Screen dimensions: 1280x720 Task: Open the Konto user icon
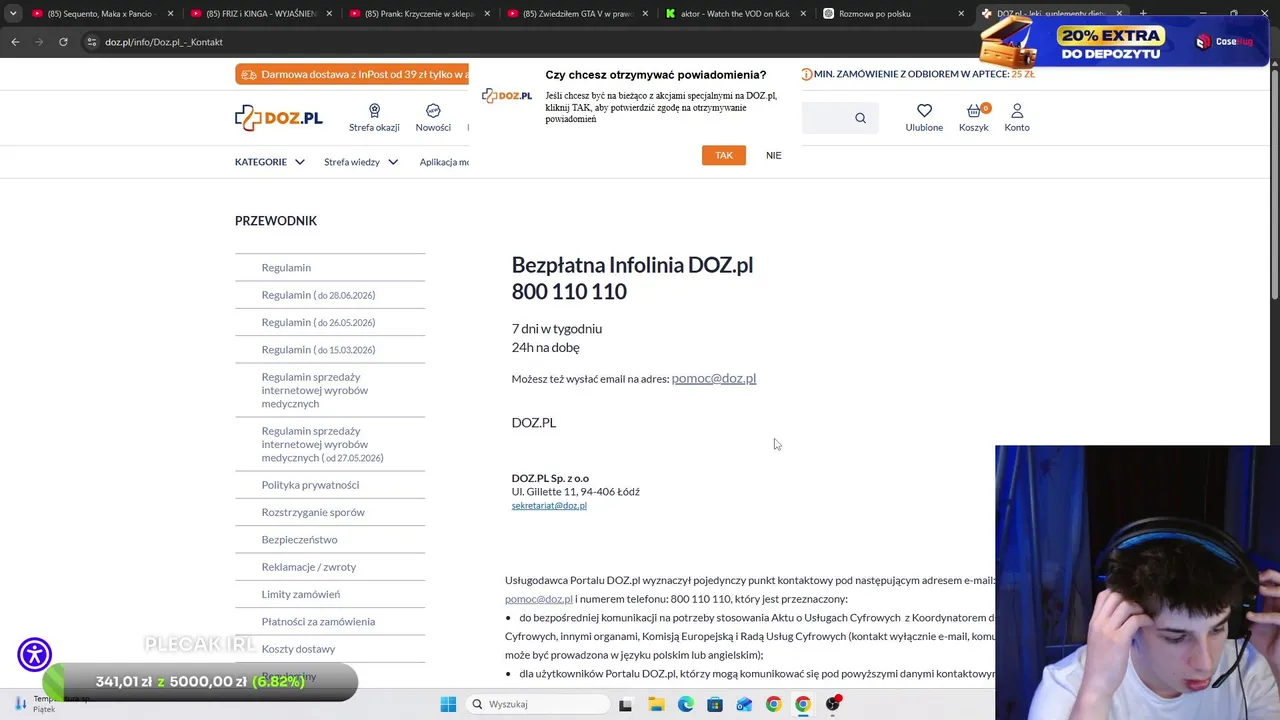1017,111
